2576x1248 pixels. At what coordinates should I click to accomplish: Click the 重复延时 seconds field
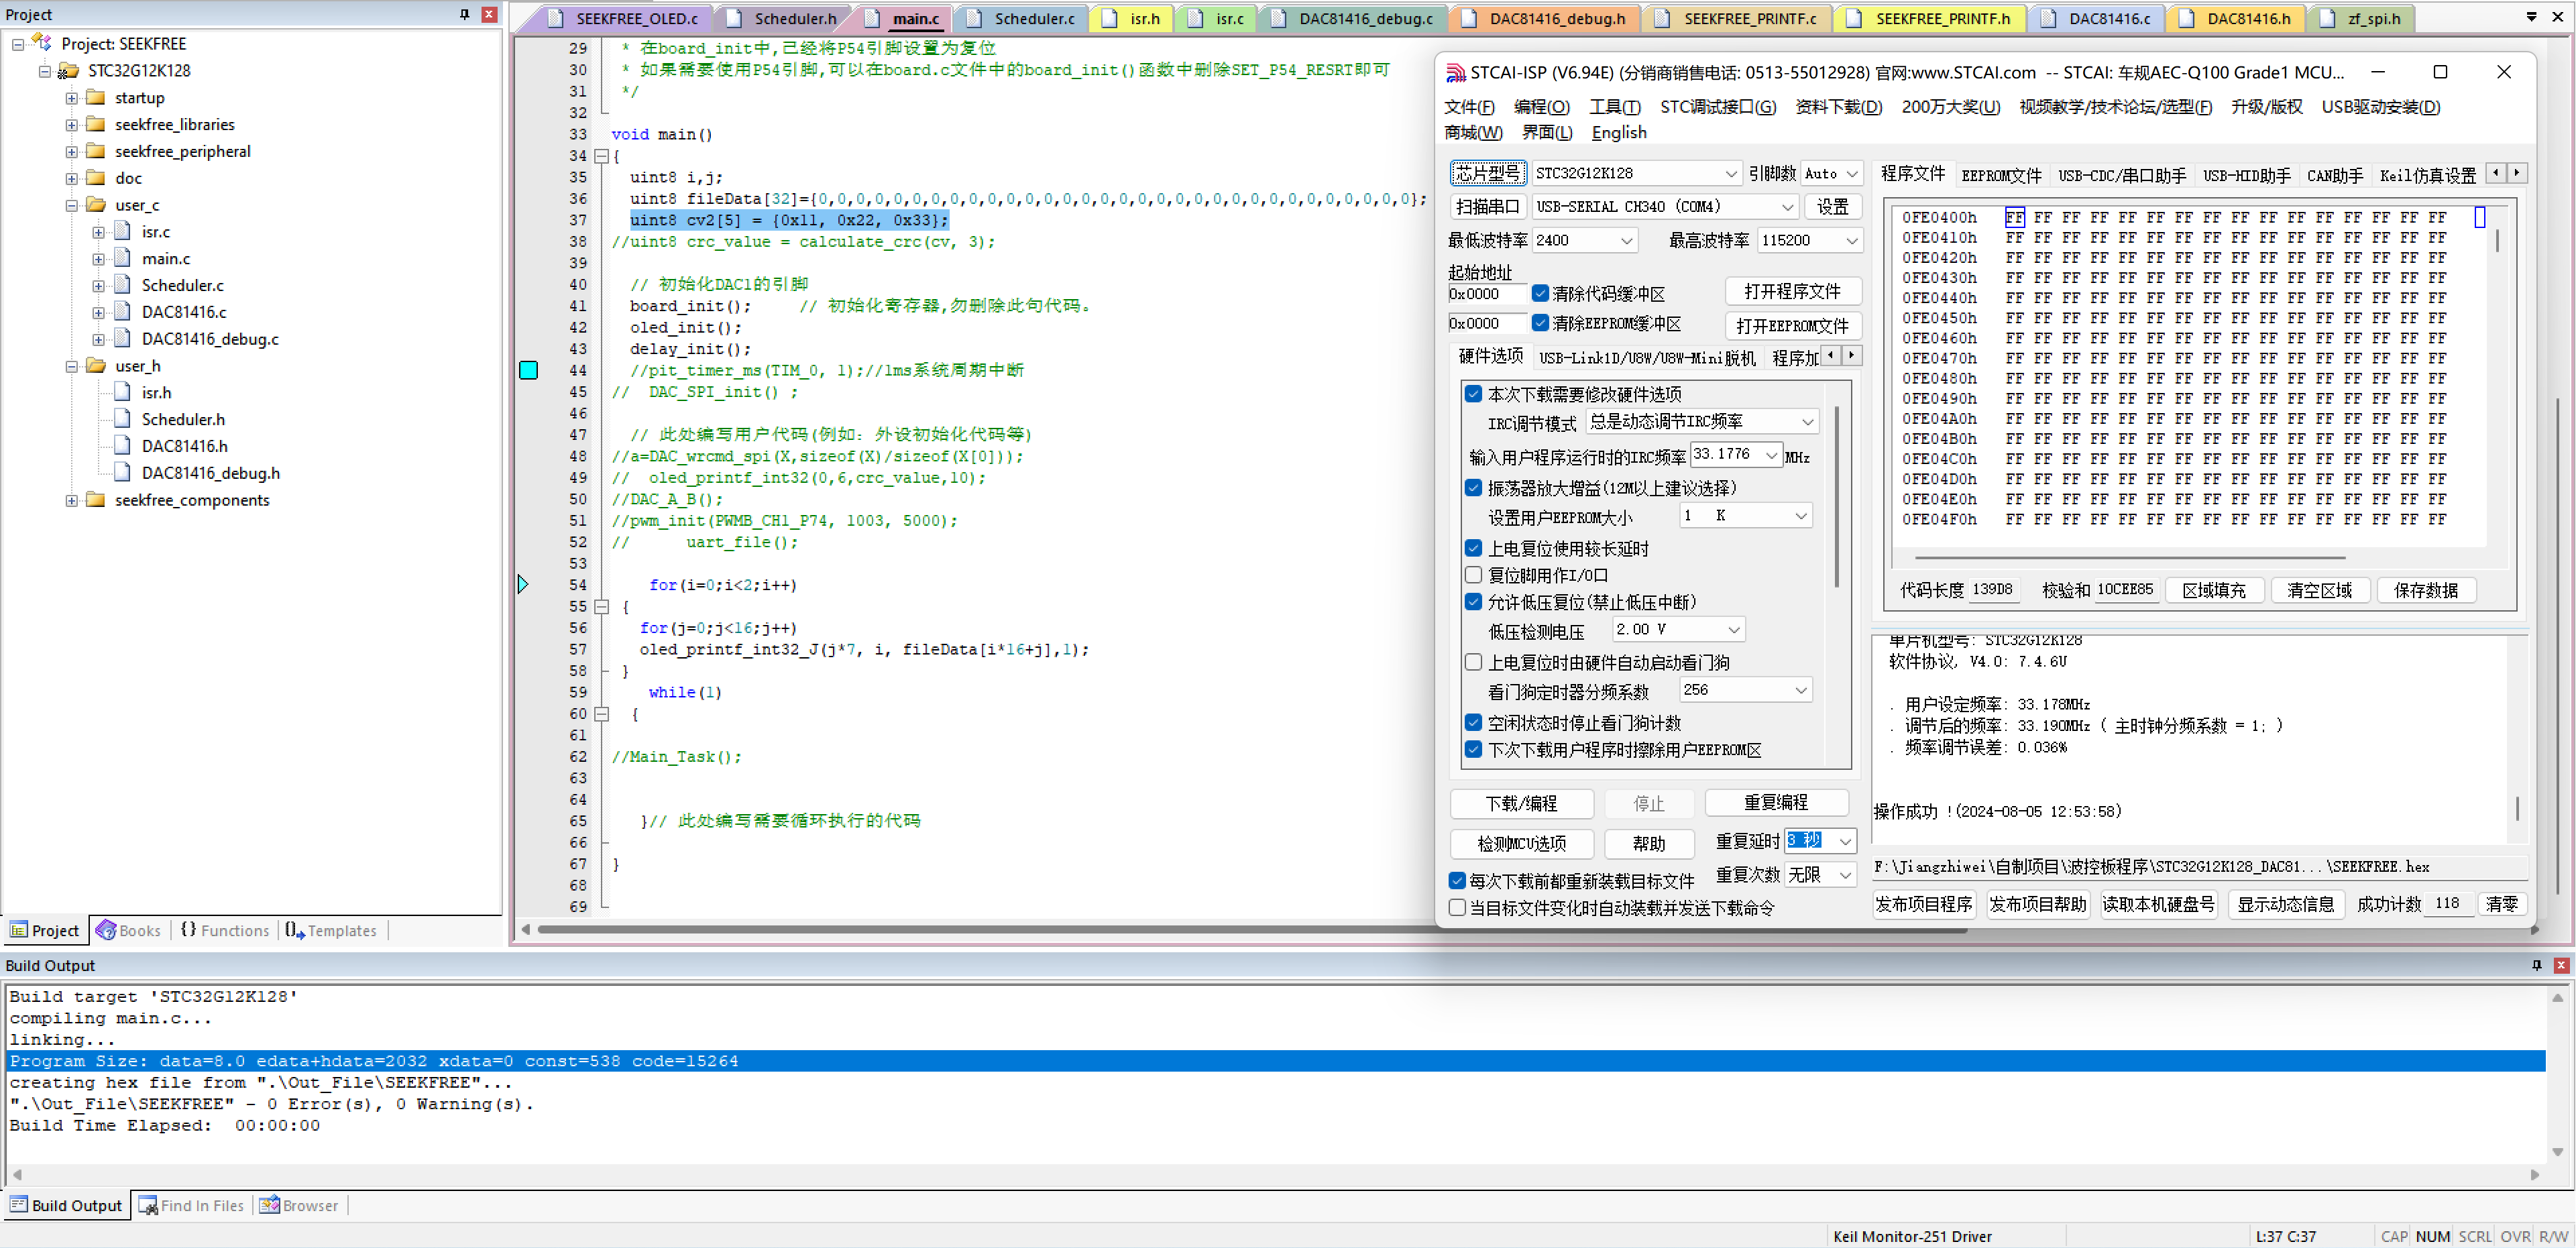(1820, 840)
